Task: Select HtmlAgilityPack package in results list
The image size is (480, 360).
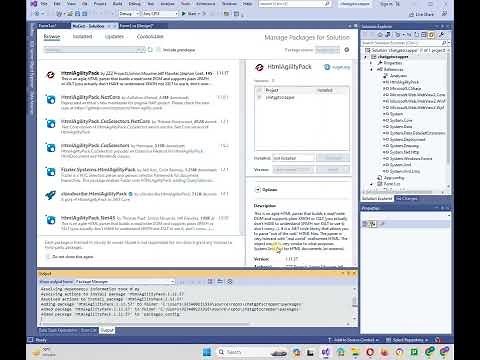Action: [x=139, y=78]
